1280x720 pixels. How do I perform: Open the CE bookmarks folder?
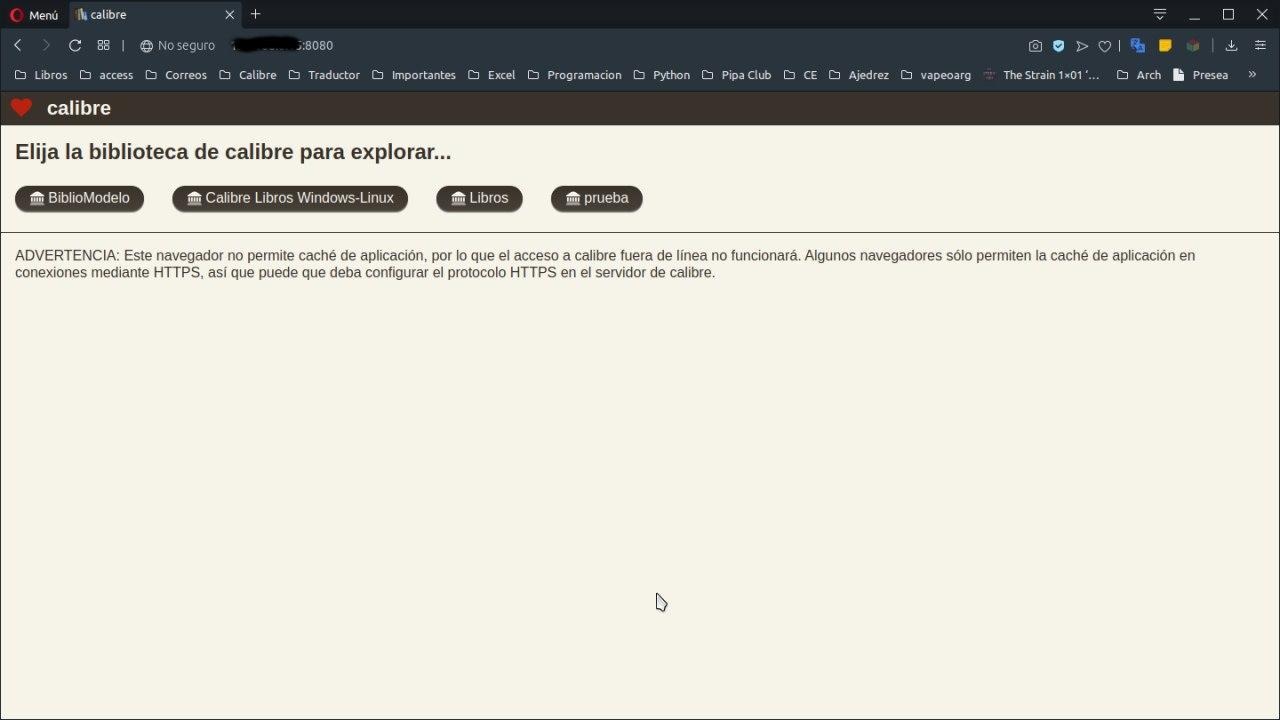click(800, 75)
